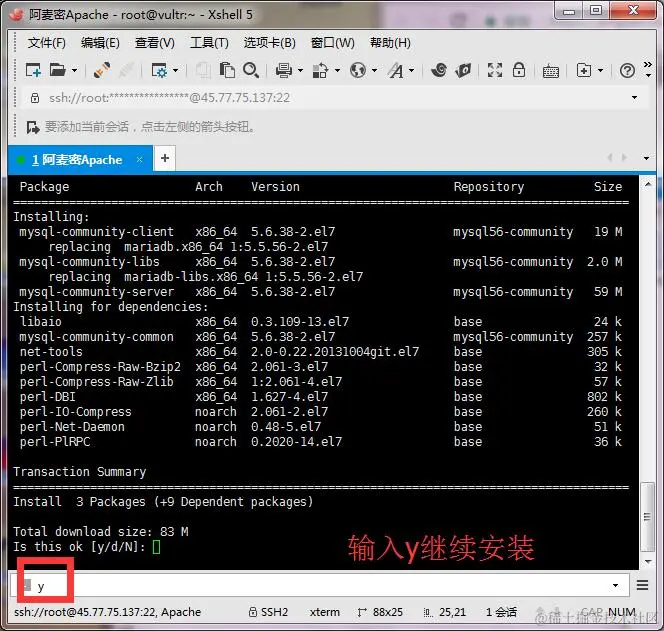Click the Xftp script icon
The width and height of the screenshot is (664, 631).
[463, 70]
